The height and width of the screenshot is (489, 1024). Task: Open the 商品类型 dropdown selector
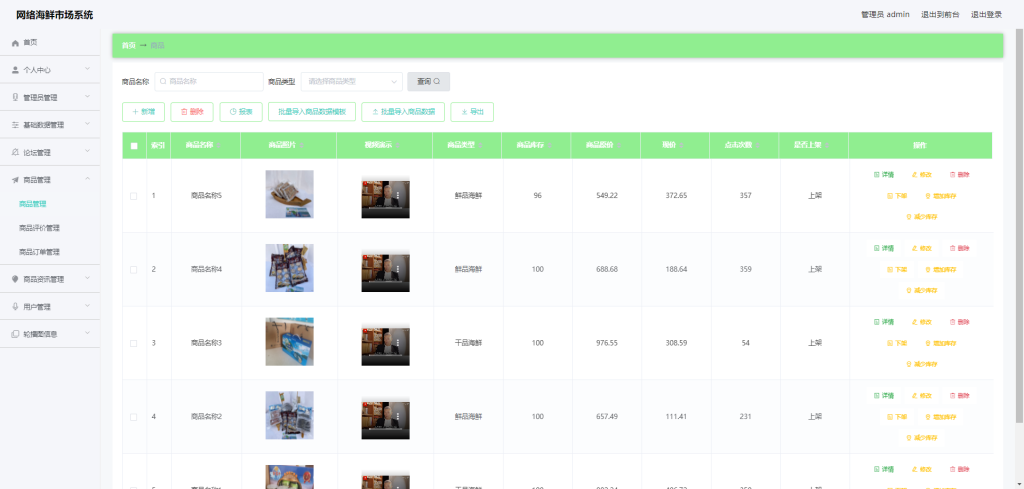point(351,82)
